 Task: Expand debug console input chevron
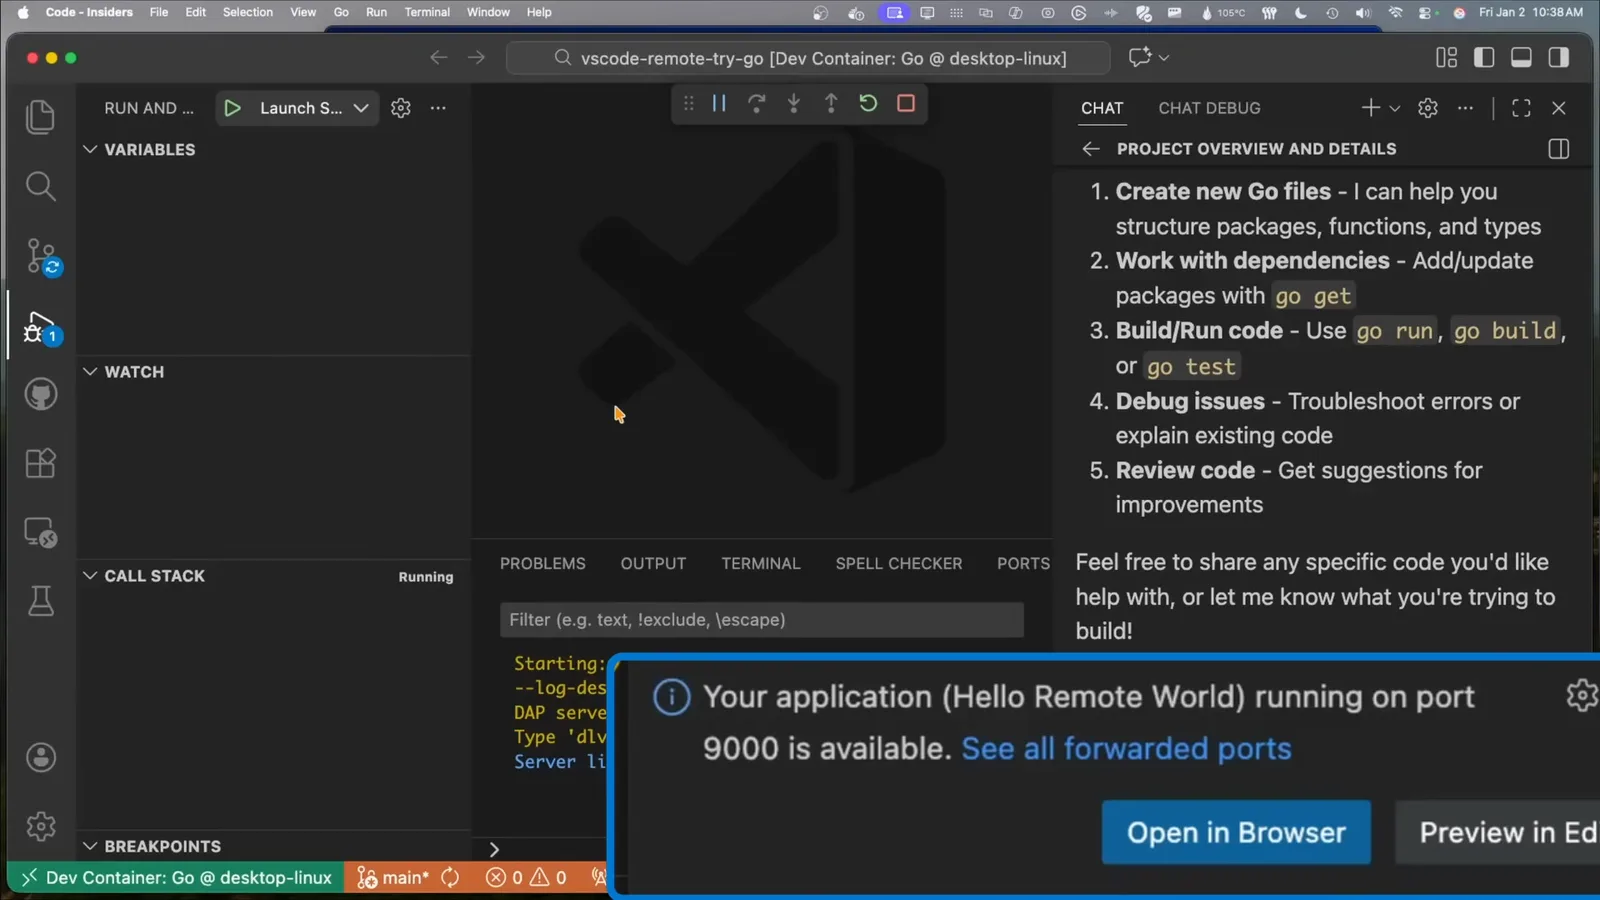tap(494, 849)
